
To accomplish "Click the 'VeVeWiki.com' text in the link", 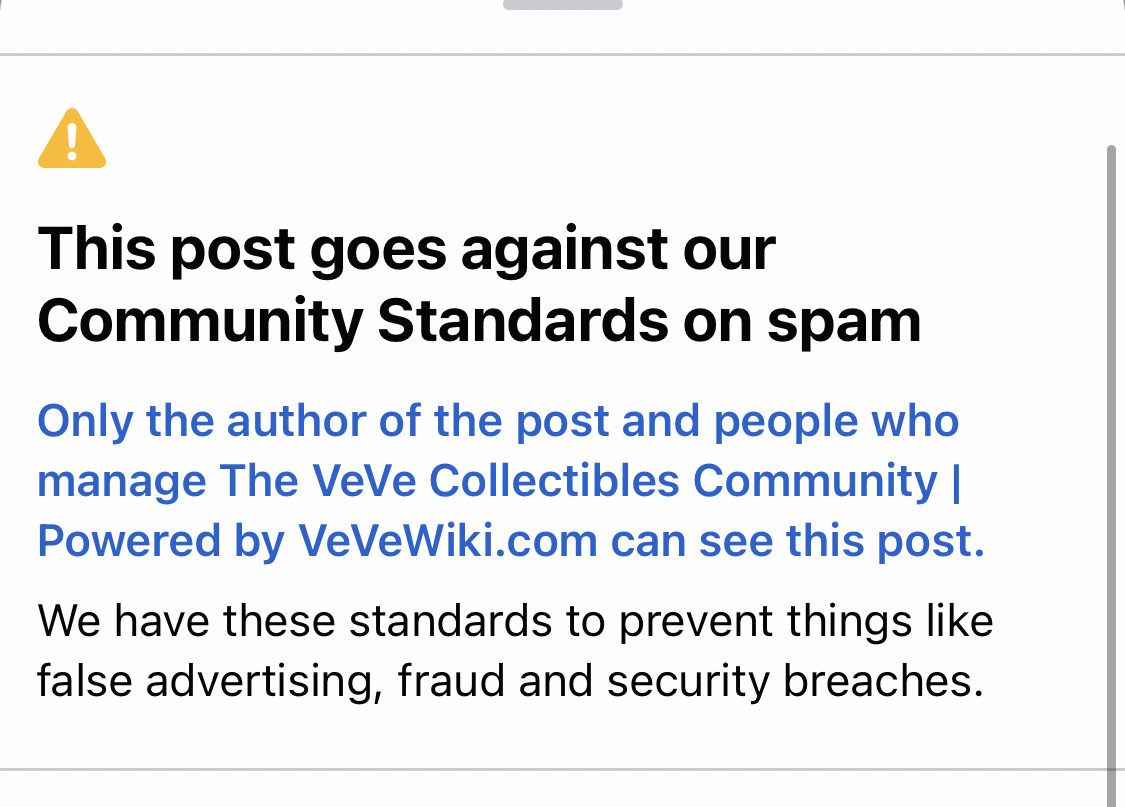I will tap(448, 540).
